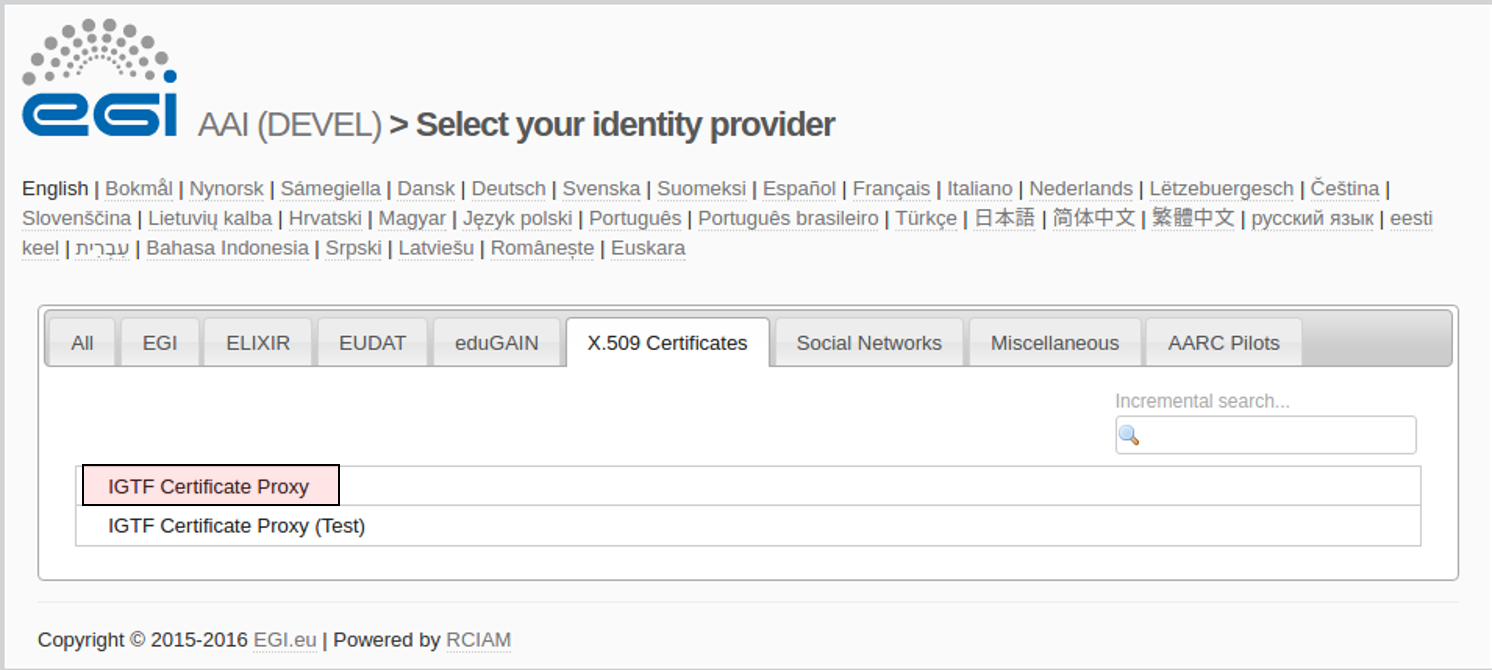
Task: Switch language to Nynorsk
Action: [227, 188]
